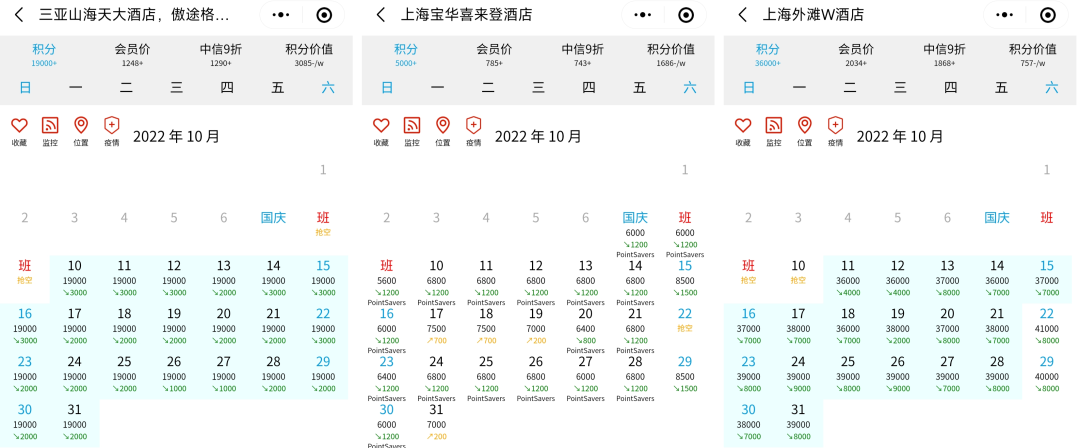Go back from 三亚山海天大酒店 page
This screenshot has height=448, width=1080.
(x=19, y=14)
